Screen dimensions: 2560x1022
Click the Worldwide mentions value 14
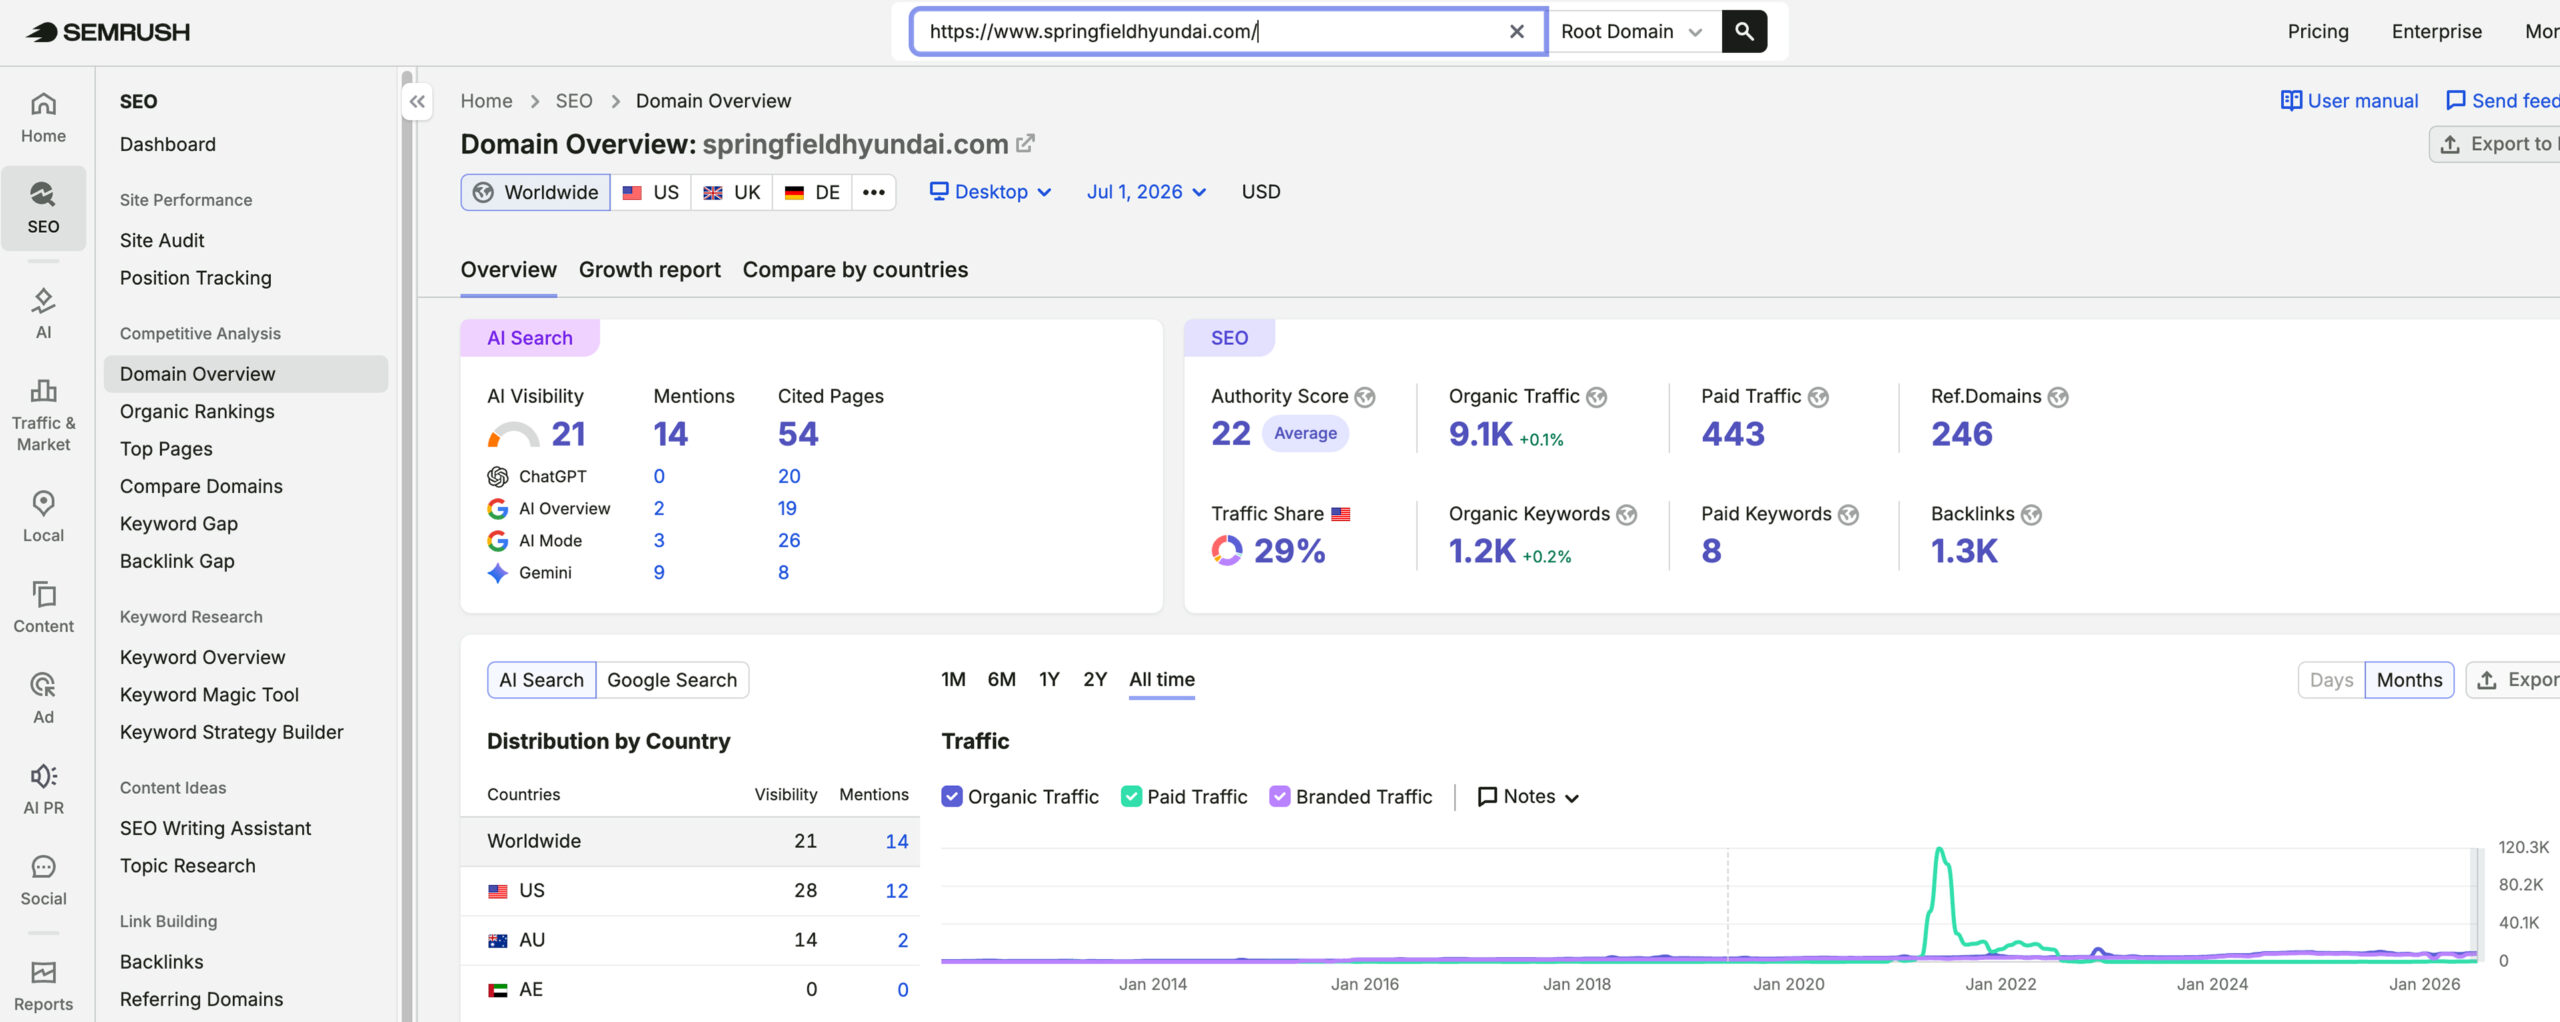coord(896,842)
